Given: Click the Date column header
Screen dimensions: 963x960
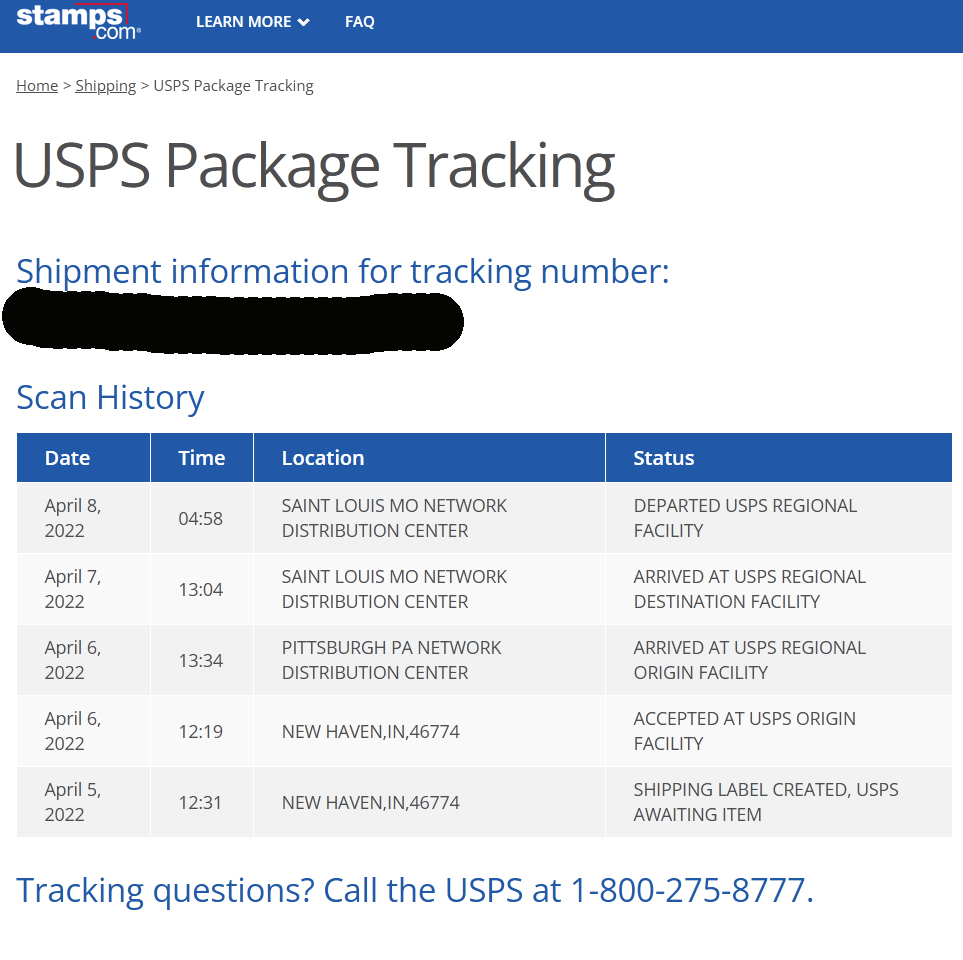Looking at the screenshot, I should (67, 458).
